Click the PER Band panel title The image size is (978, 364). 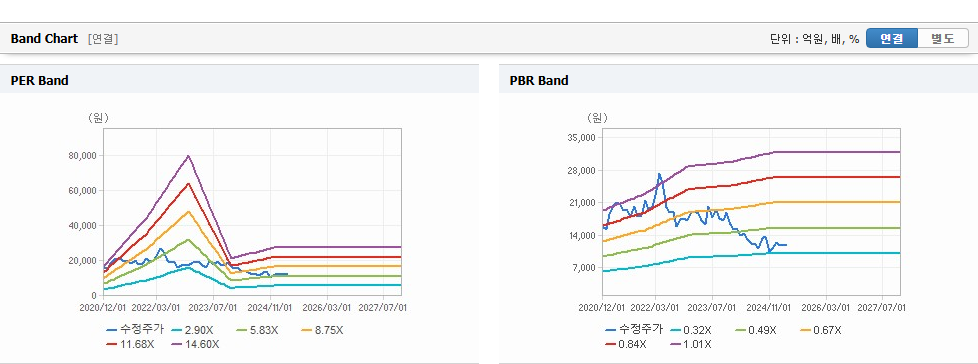tap(39, 80)
